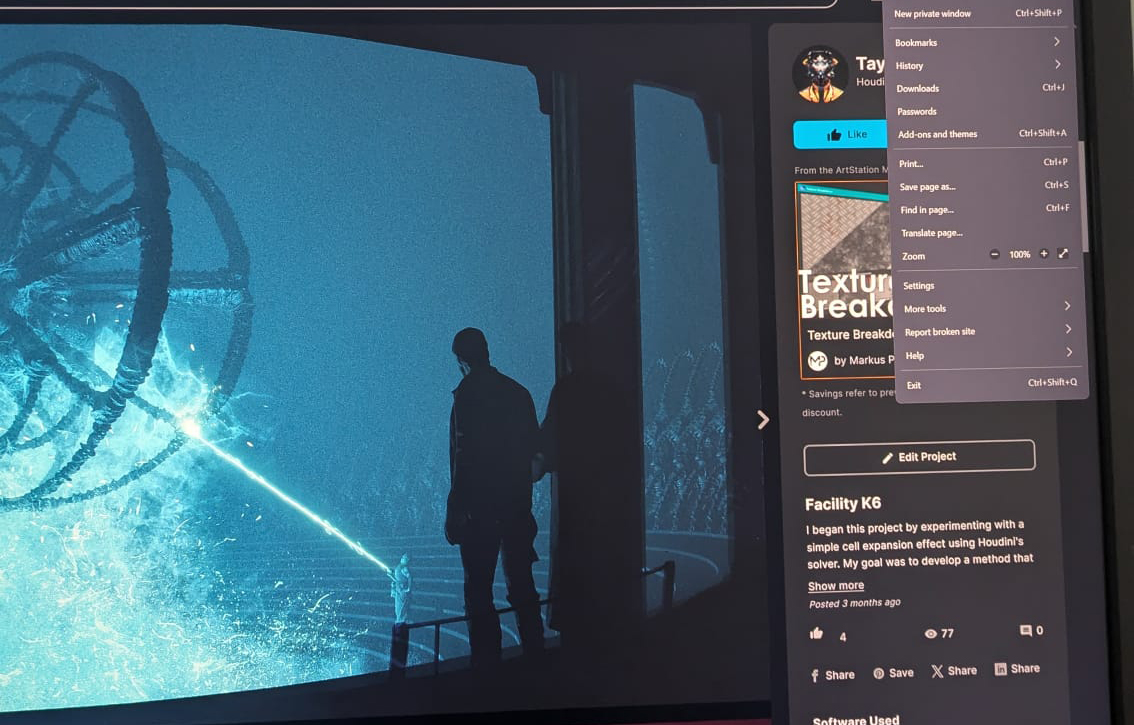Click the Posted 3 months ago text
This screenshot has width=1134, height=725.
pyautogui.click(x=855, y=603)
